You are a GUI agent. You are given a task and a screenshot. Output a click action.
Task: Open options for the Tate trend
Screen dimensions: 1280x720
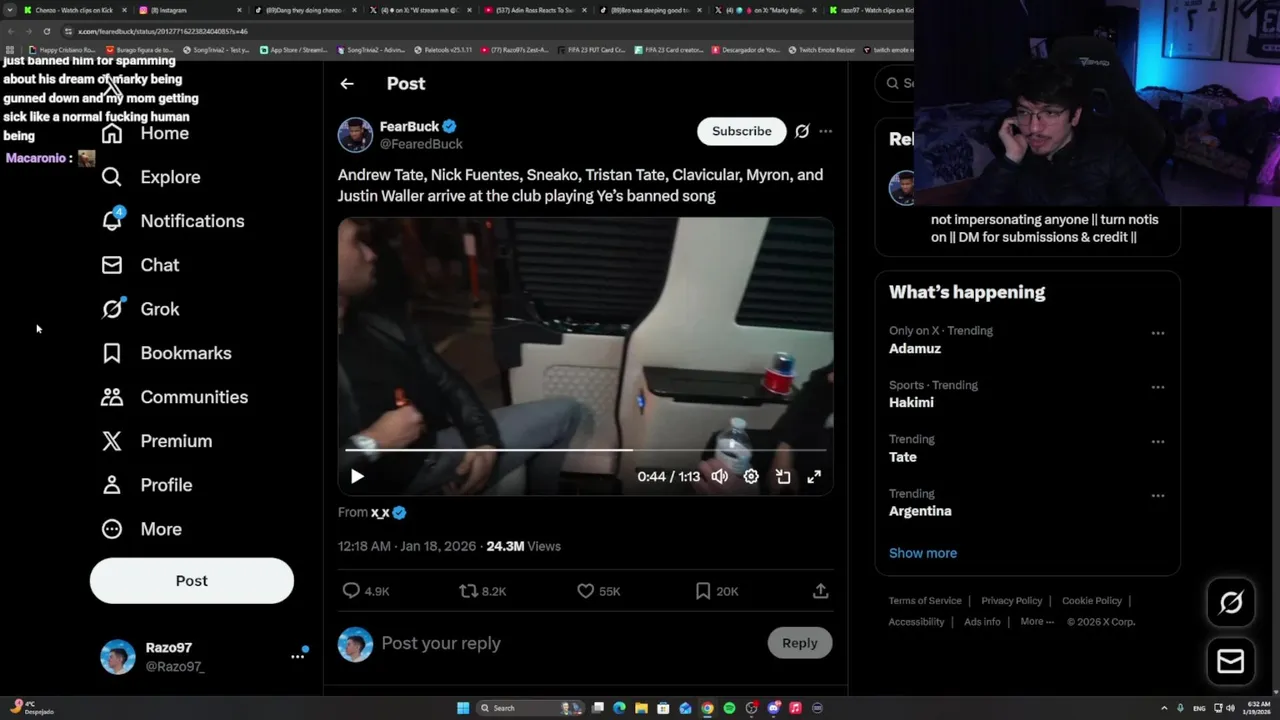click(1158, 441)
